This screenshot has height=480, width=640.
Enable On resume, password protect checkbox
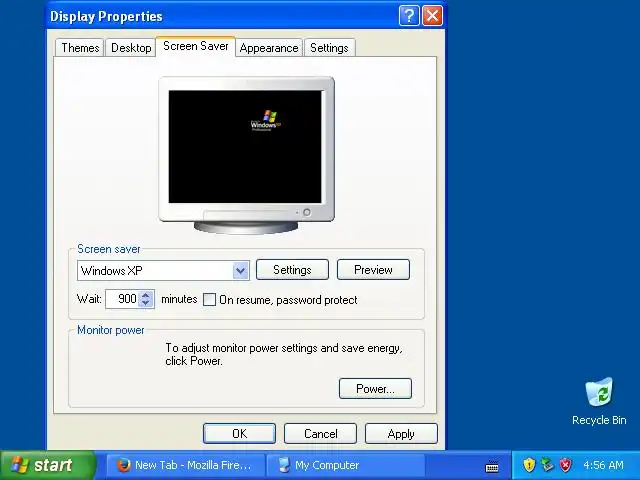tap(209, 300)
